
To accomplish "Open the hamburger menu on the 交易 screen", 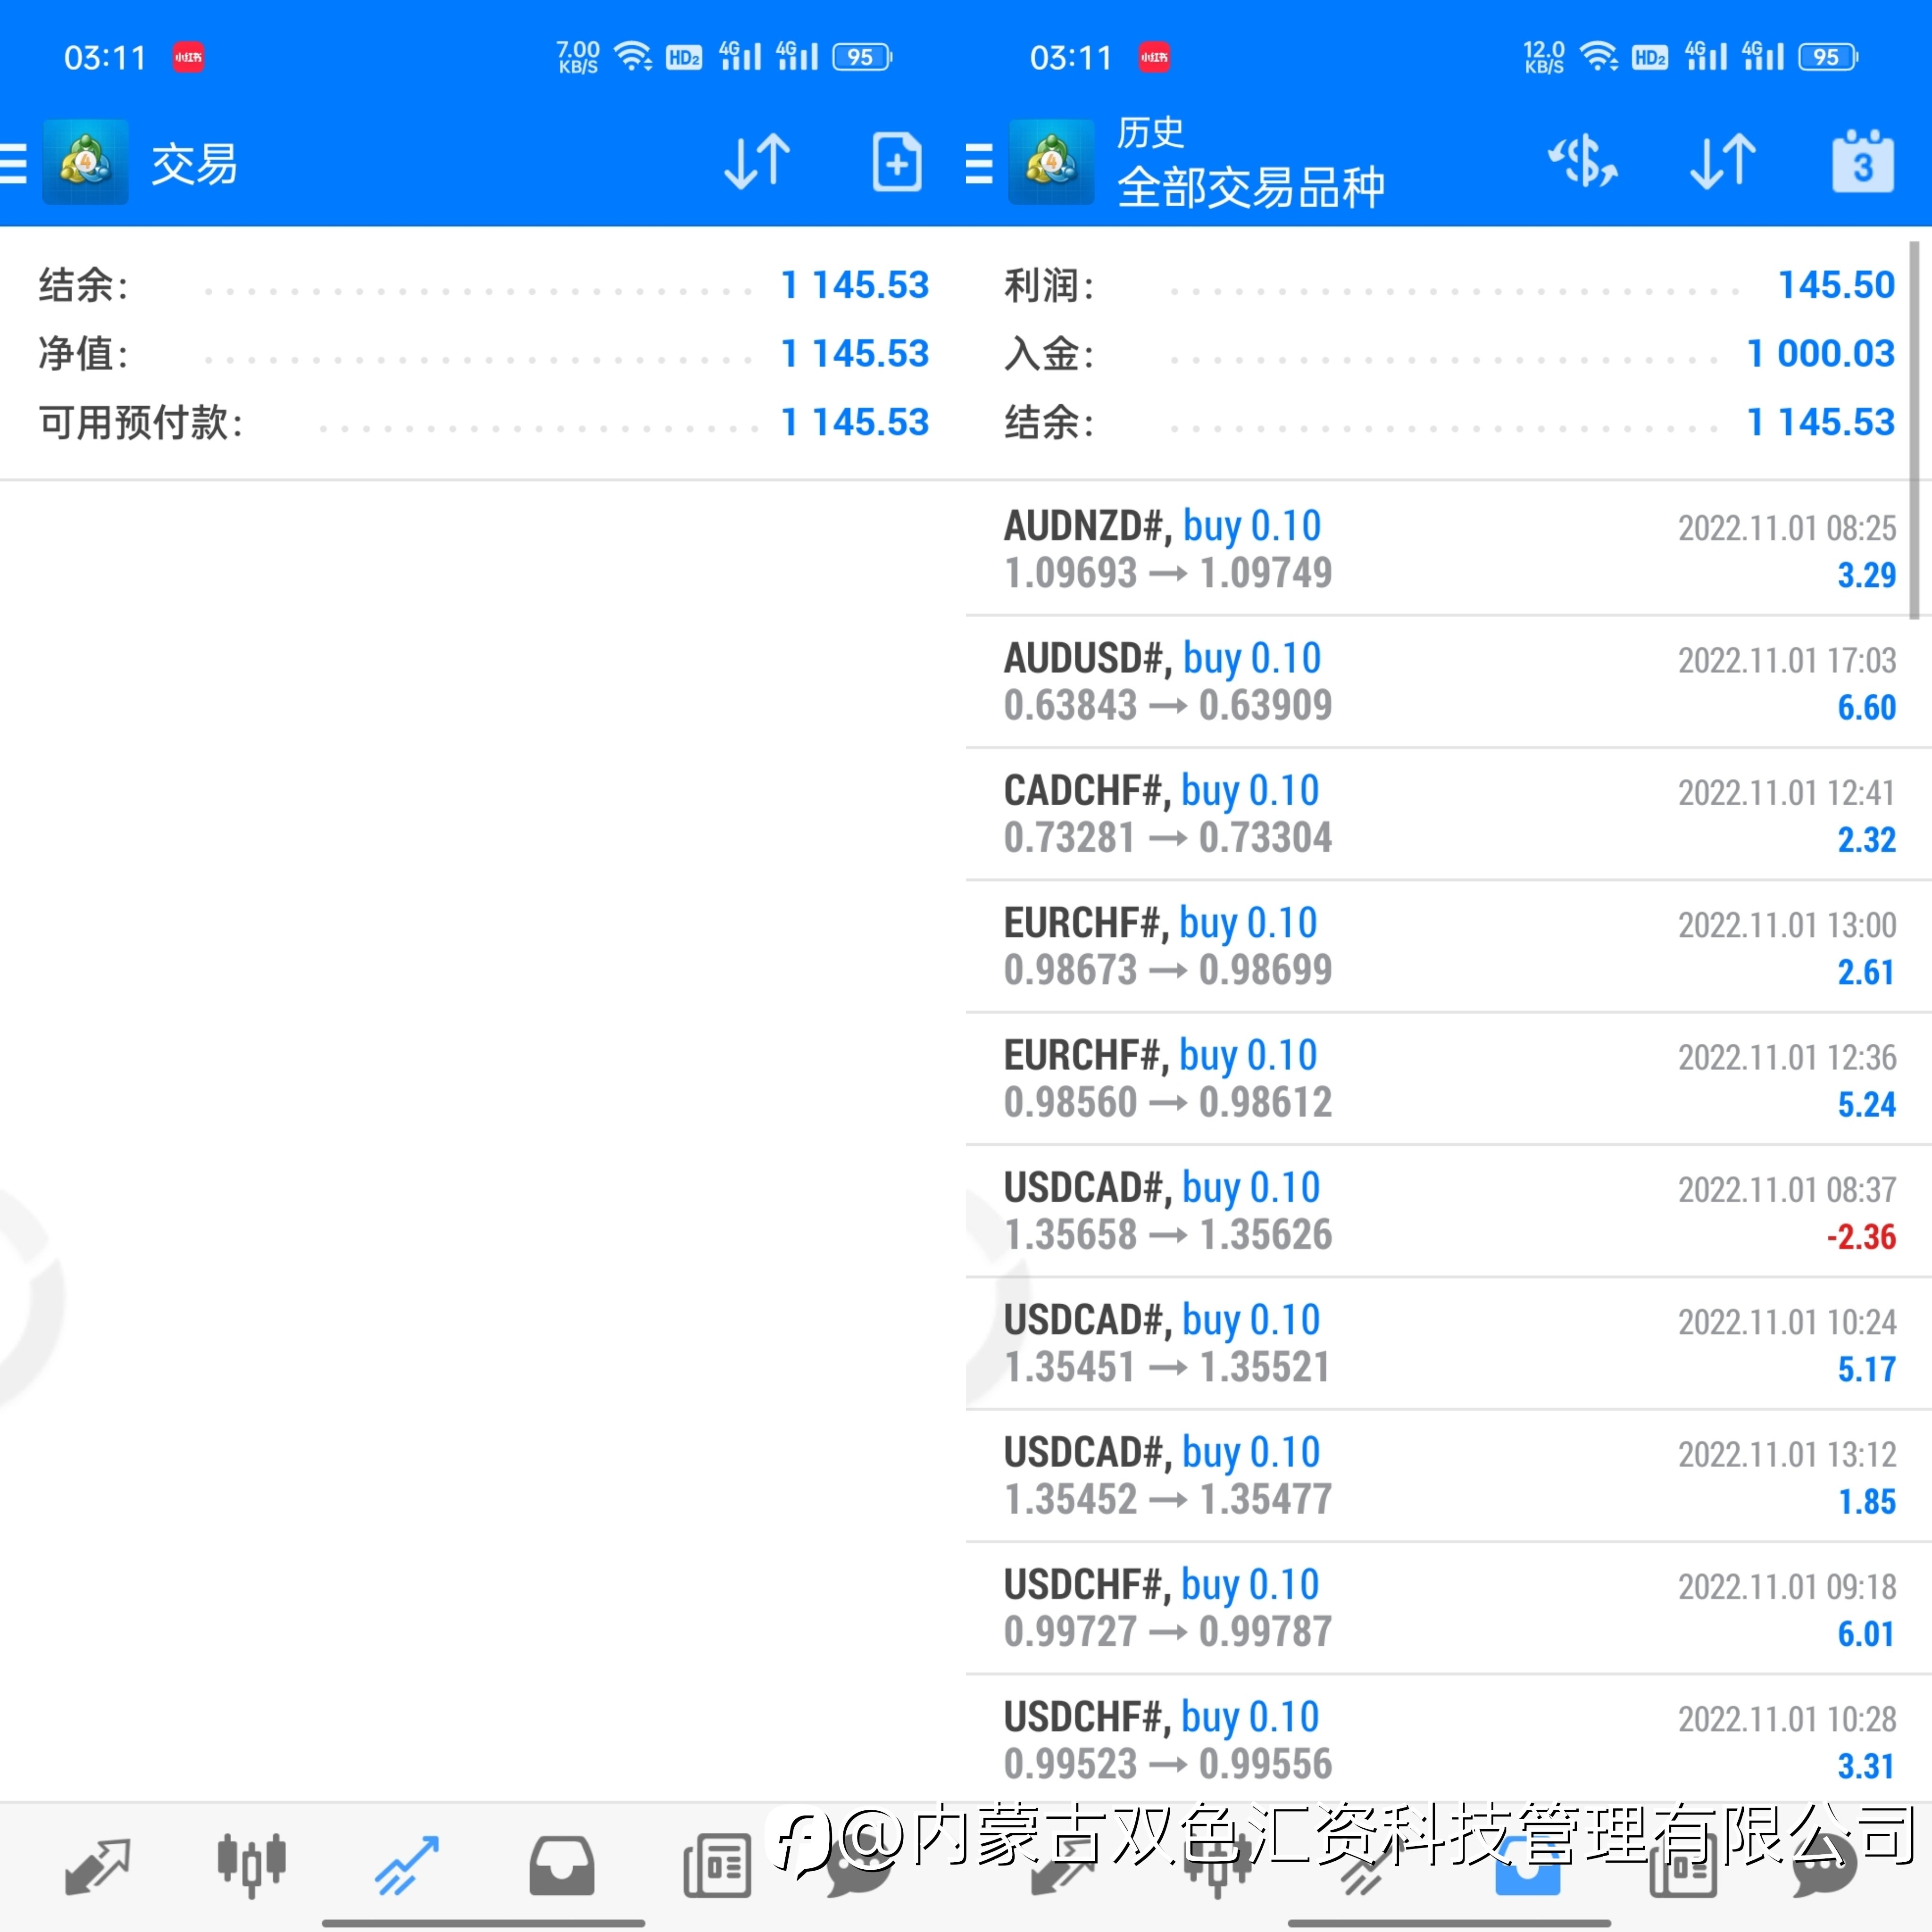I will pyautogui.click(x=13, y=163).
